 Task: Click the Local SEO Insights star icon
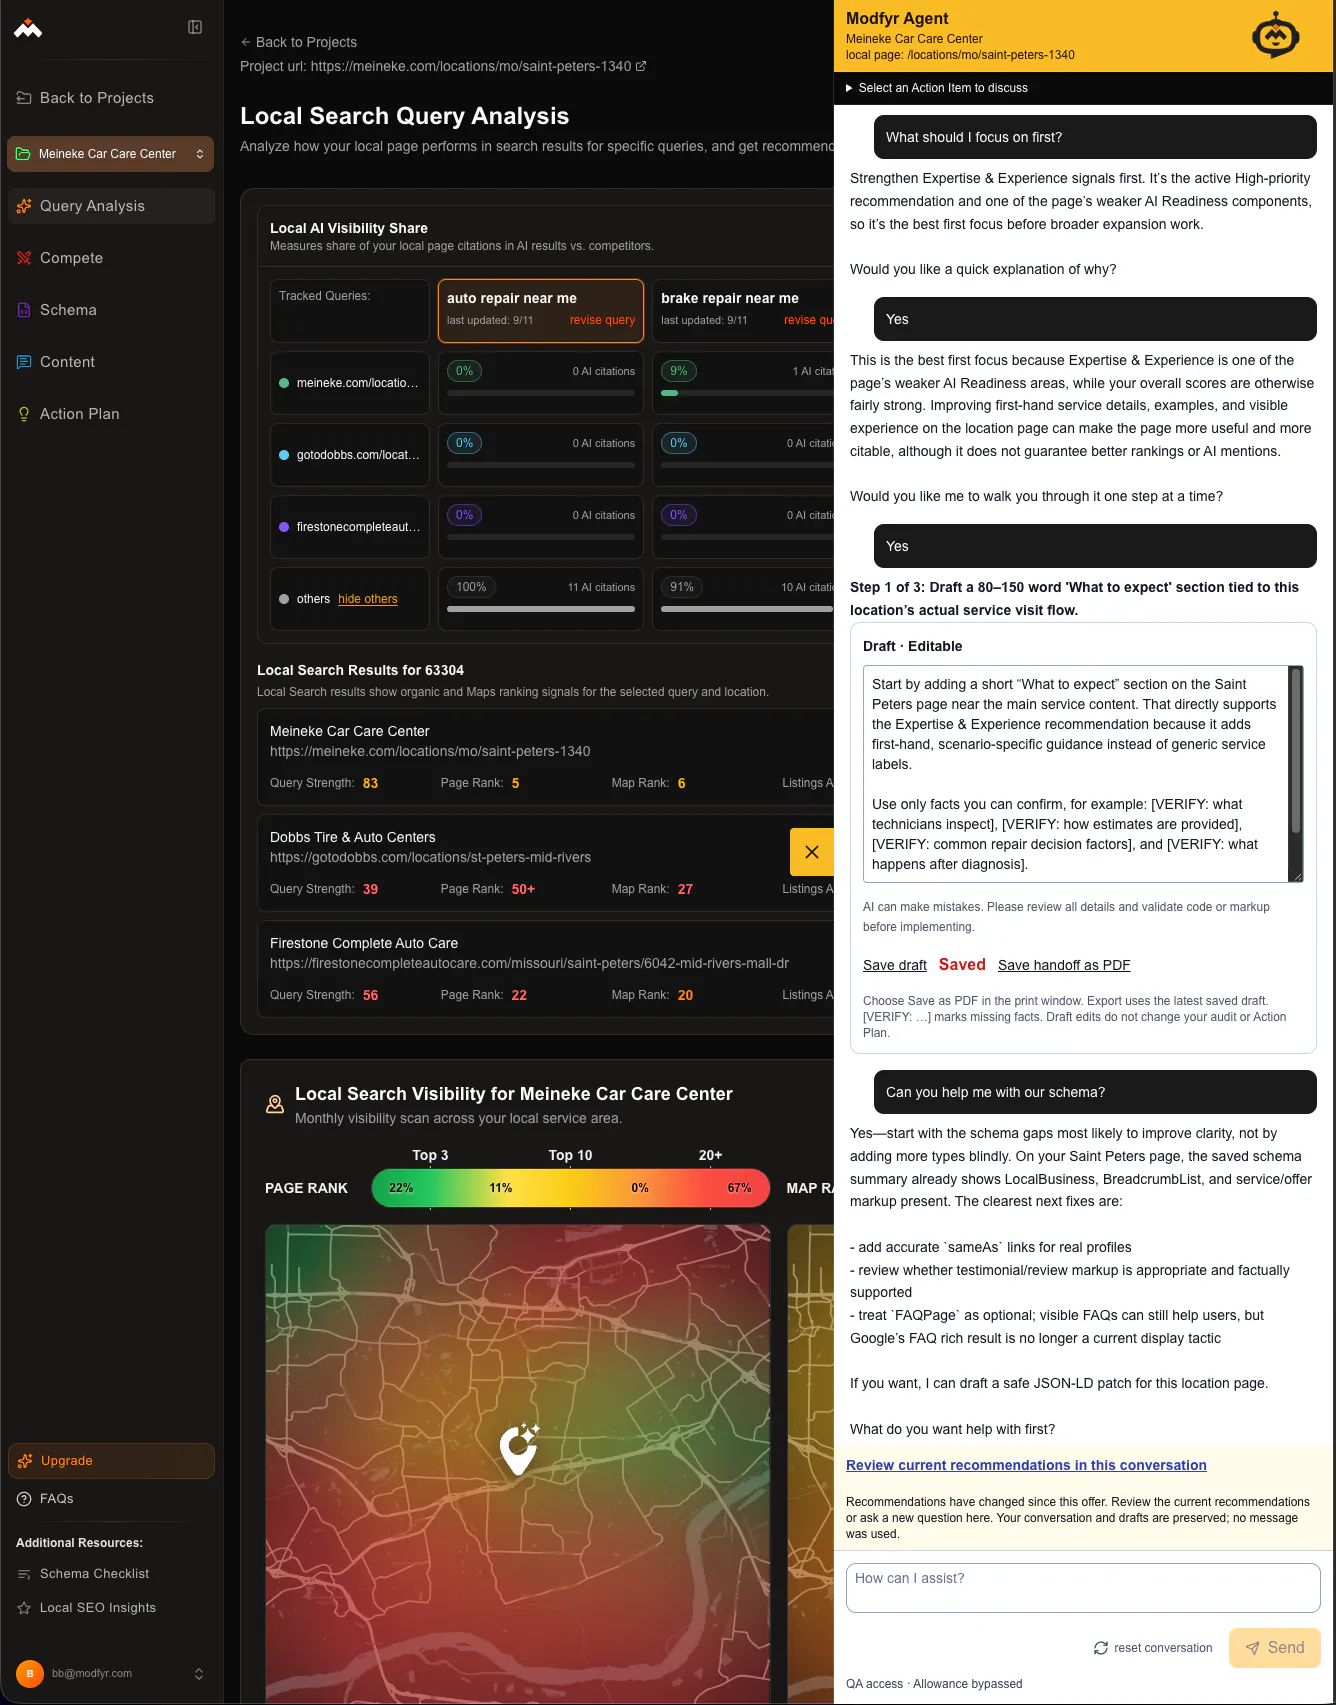24,1608
